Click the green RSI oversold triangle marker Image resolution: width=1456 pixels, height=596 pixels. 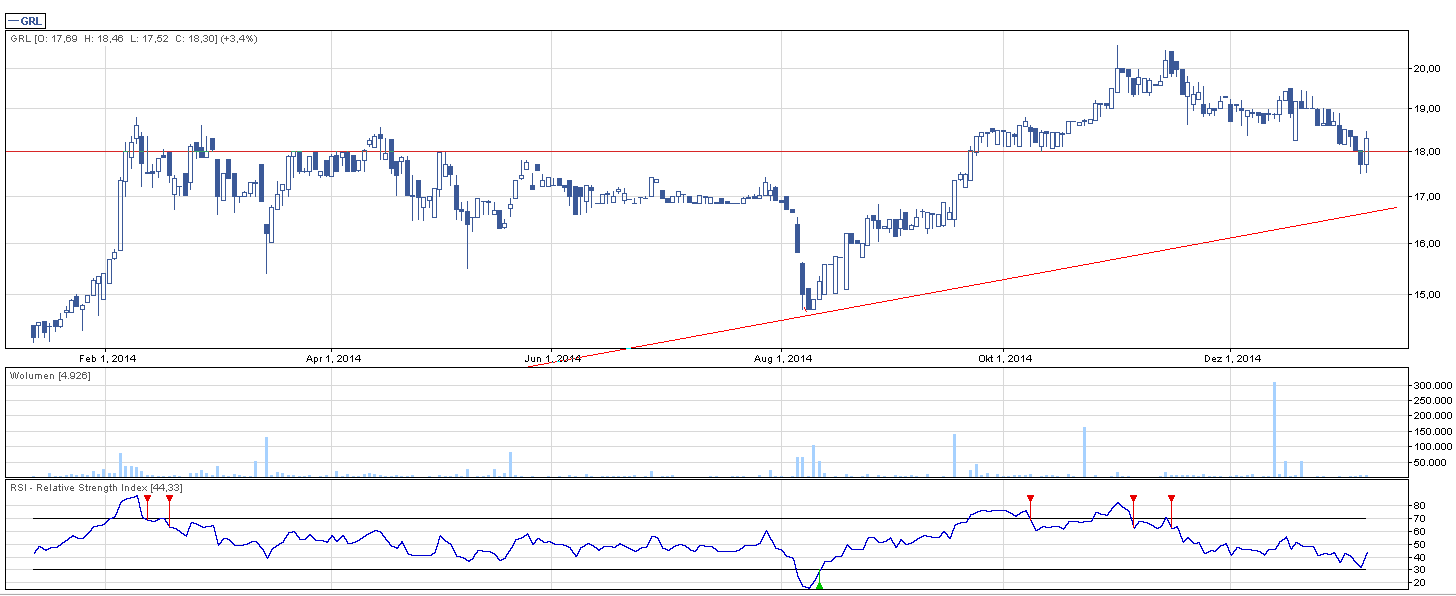819,585
